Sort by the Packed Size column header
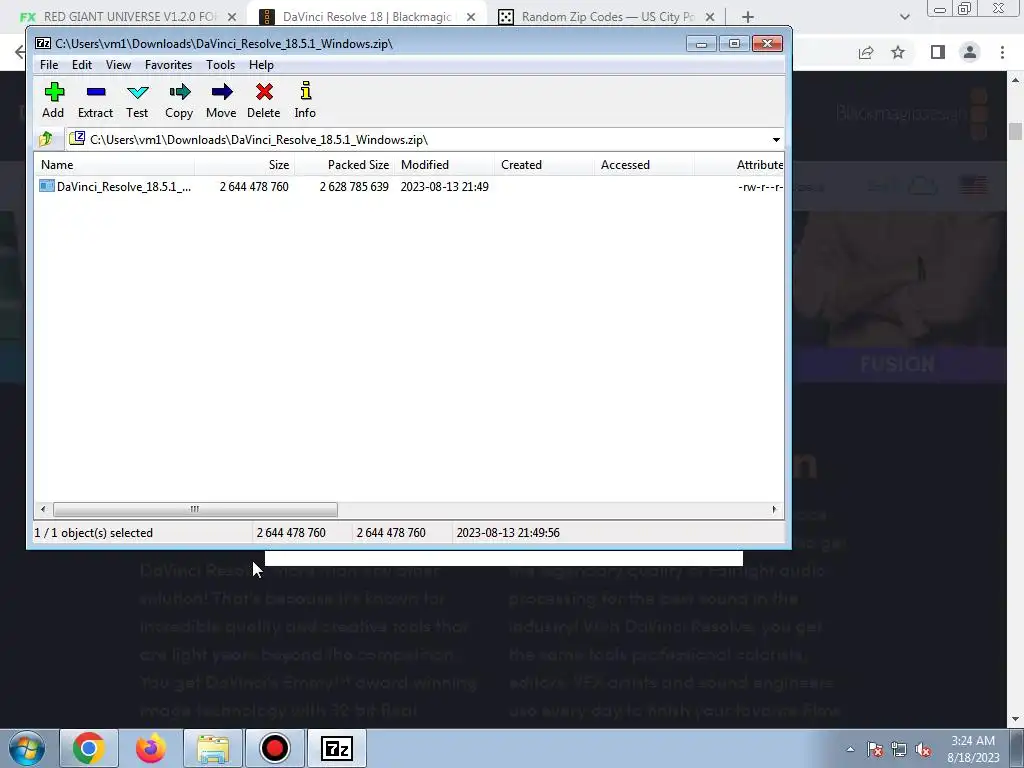This screenshot has width=1024, height=768. pos(344,165)
